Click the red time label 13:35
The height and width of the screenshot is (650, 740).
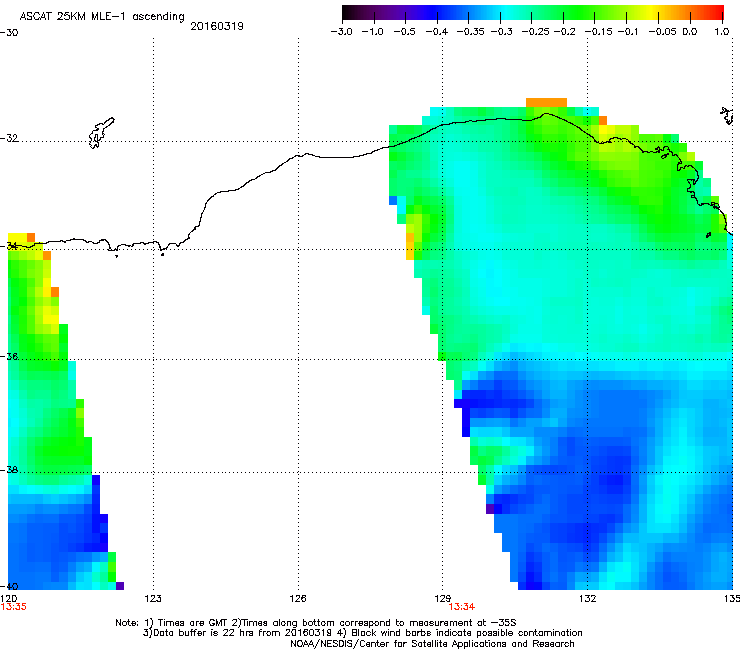click(x=13, y=607)
